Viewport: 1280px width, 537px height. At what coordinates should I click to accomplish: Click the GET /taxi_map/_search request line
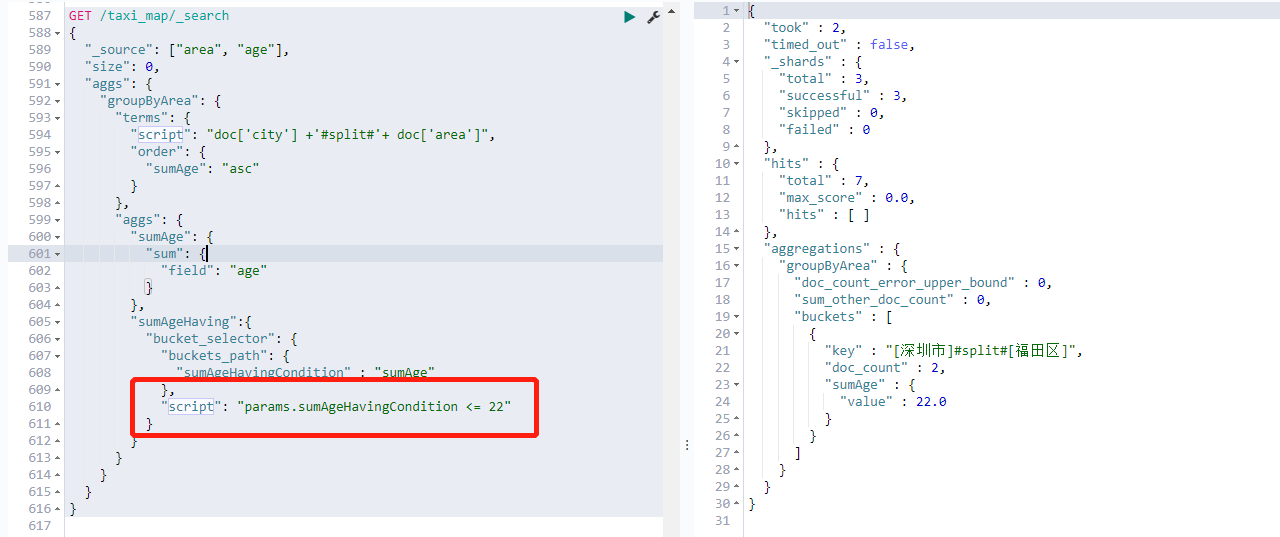(x=149, y=16)
